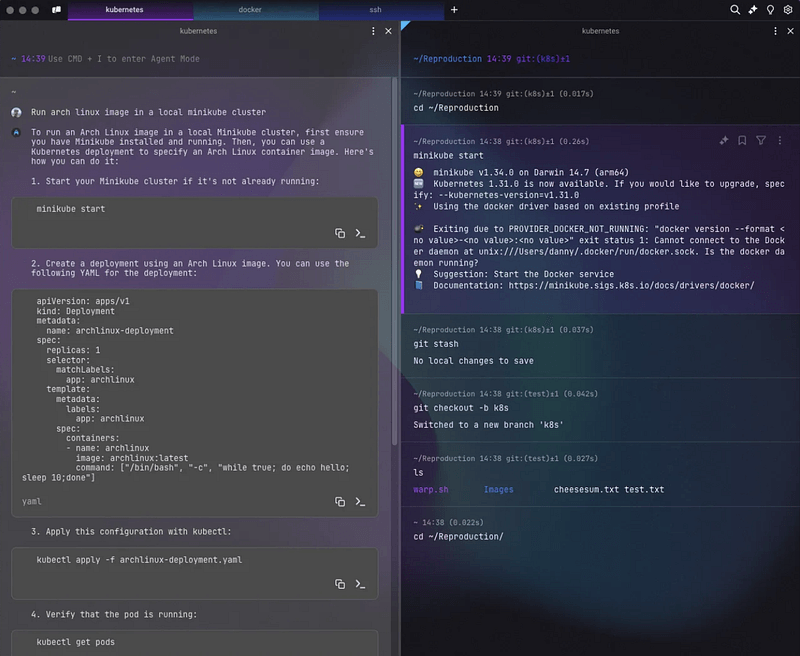Screen dimensions: 800x656
Task: Open Warp AI sparkle icon in top bar
Action: [753, 9]
